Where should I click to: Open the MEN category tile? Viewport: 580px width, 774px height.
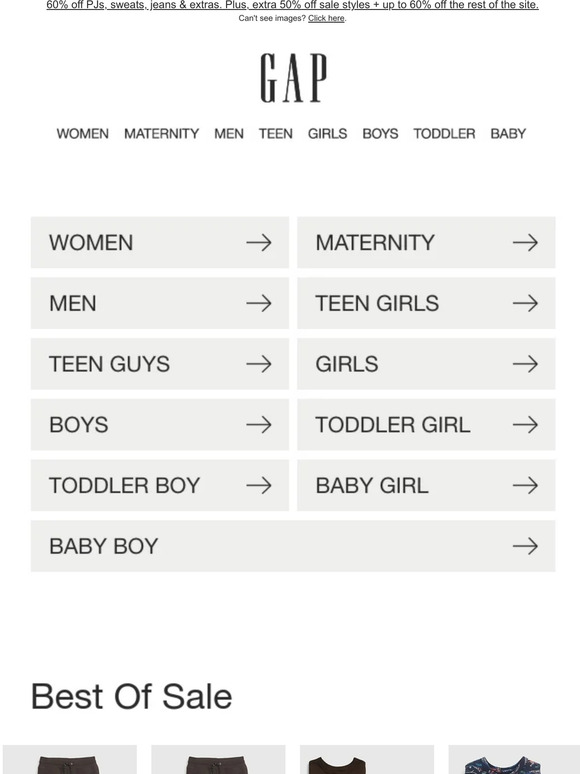pos(160,303)
